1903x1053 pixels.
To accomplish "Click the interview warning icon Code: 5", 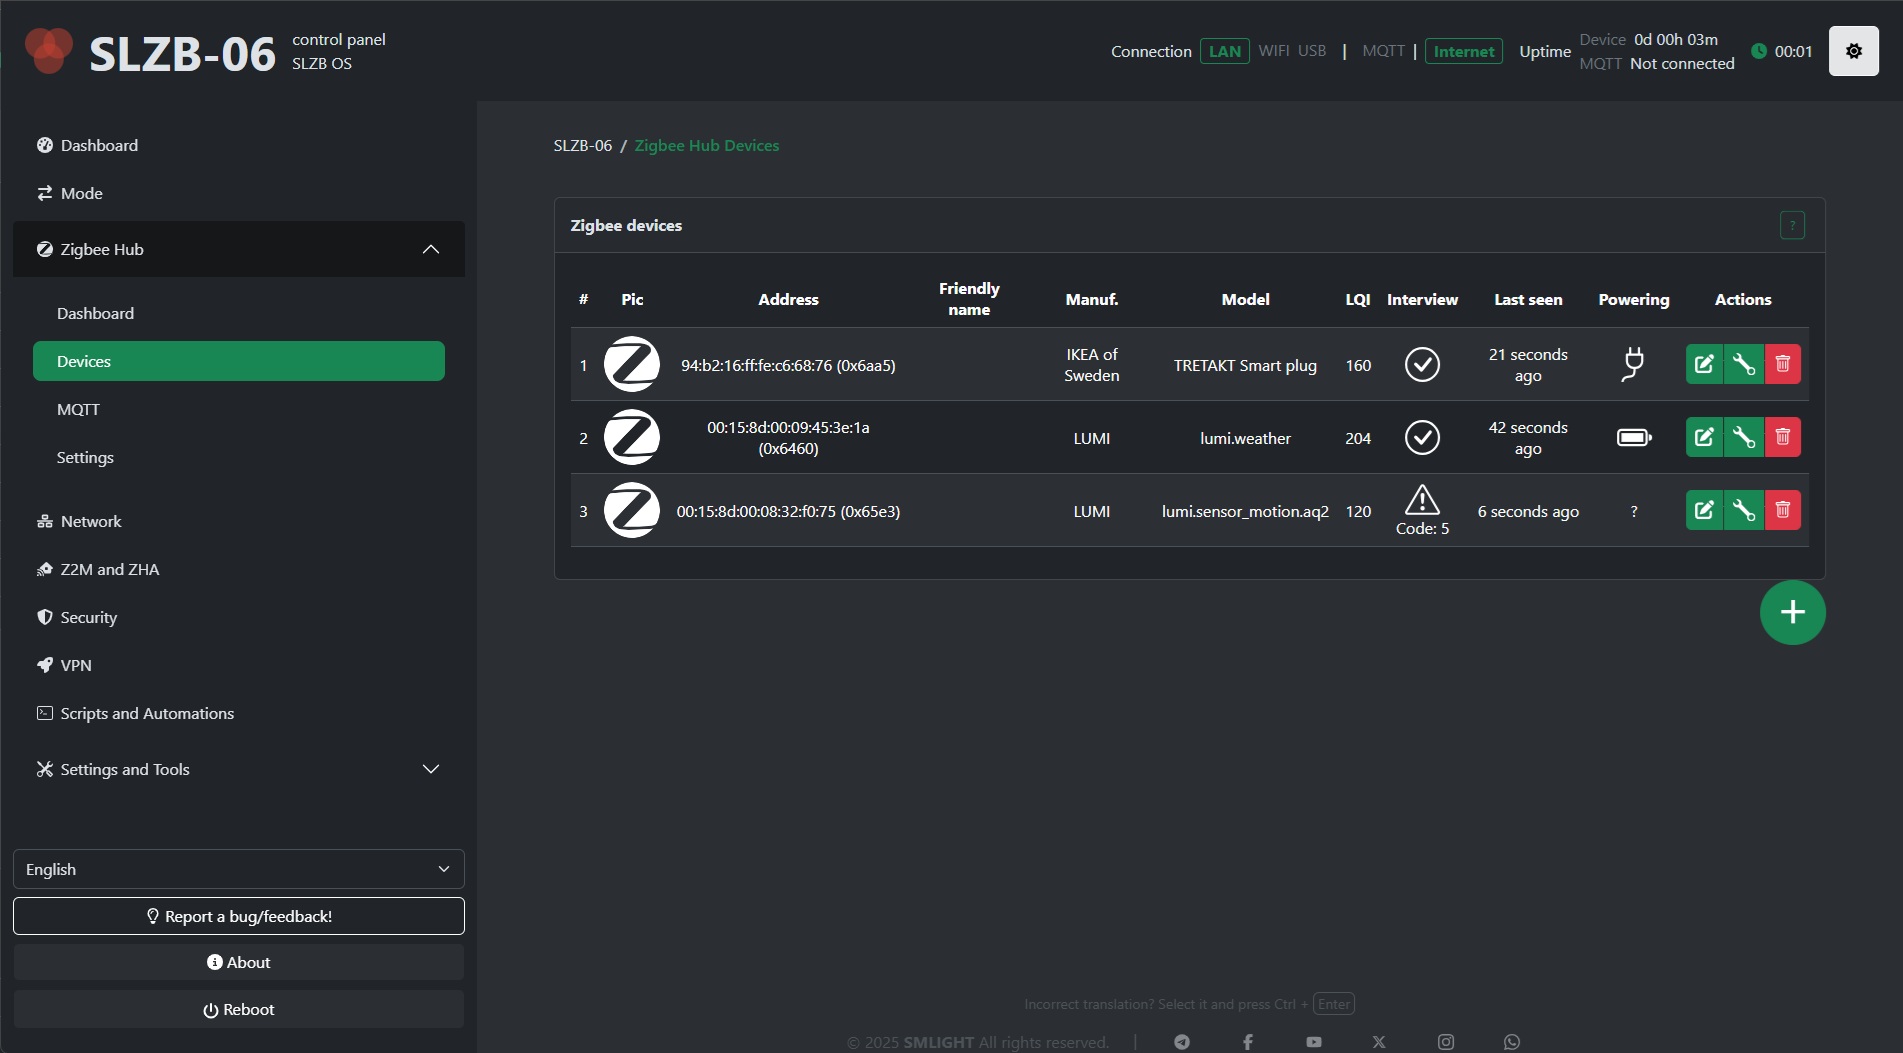I will [x=1422, y=500].
